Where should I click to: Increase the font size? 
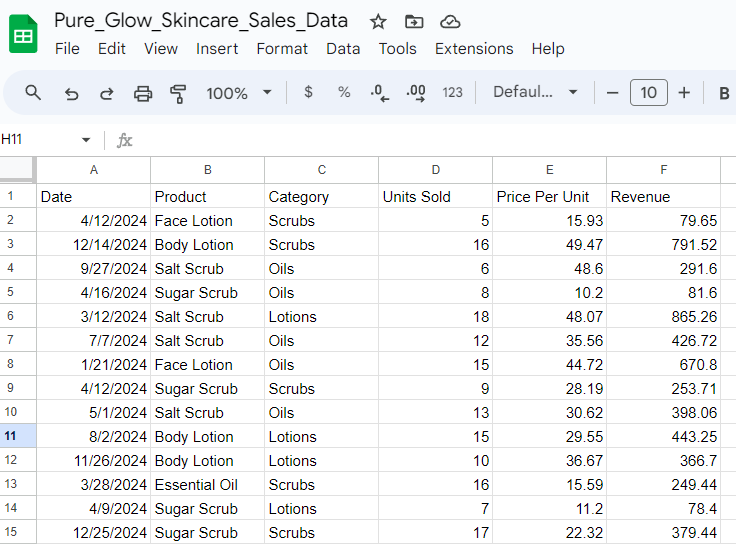[684, 93]
